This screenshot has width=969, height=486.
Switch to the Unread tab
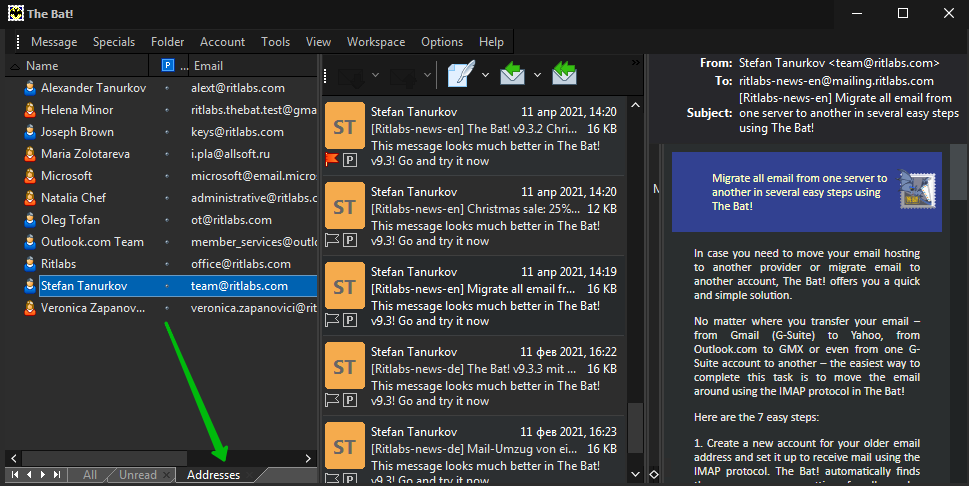click(137, 475)
